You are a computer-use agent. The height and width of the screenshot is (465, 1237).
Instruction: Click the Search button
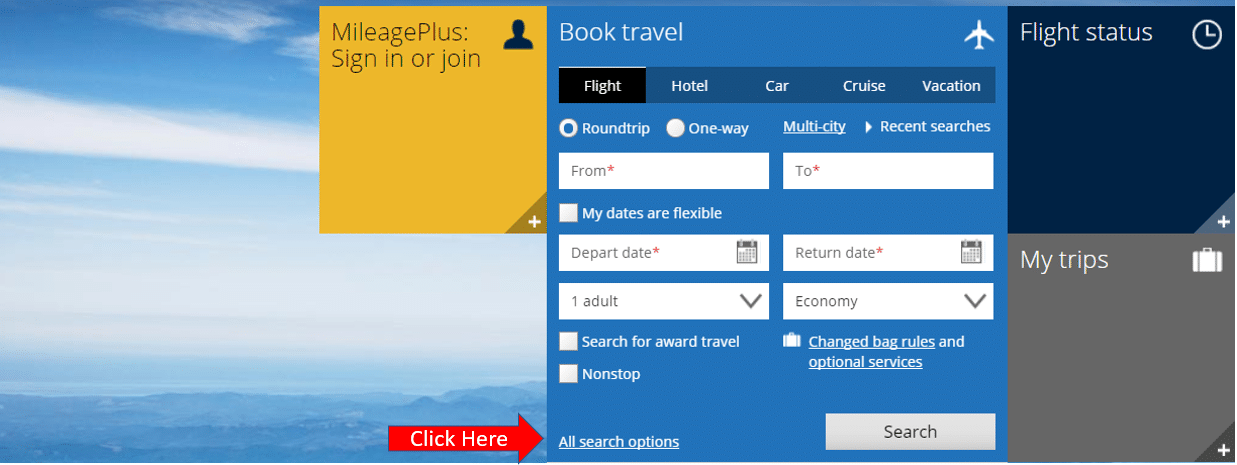910,432
